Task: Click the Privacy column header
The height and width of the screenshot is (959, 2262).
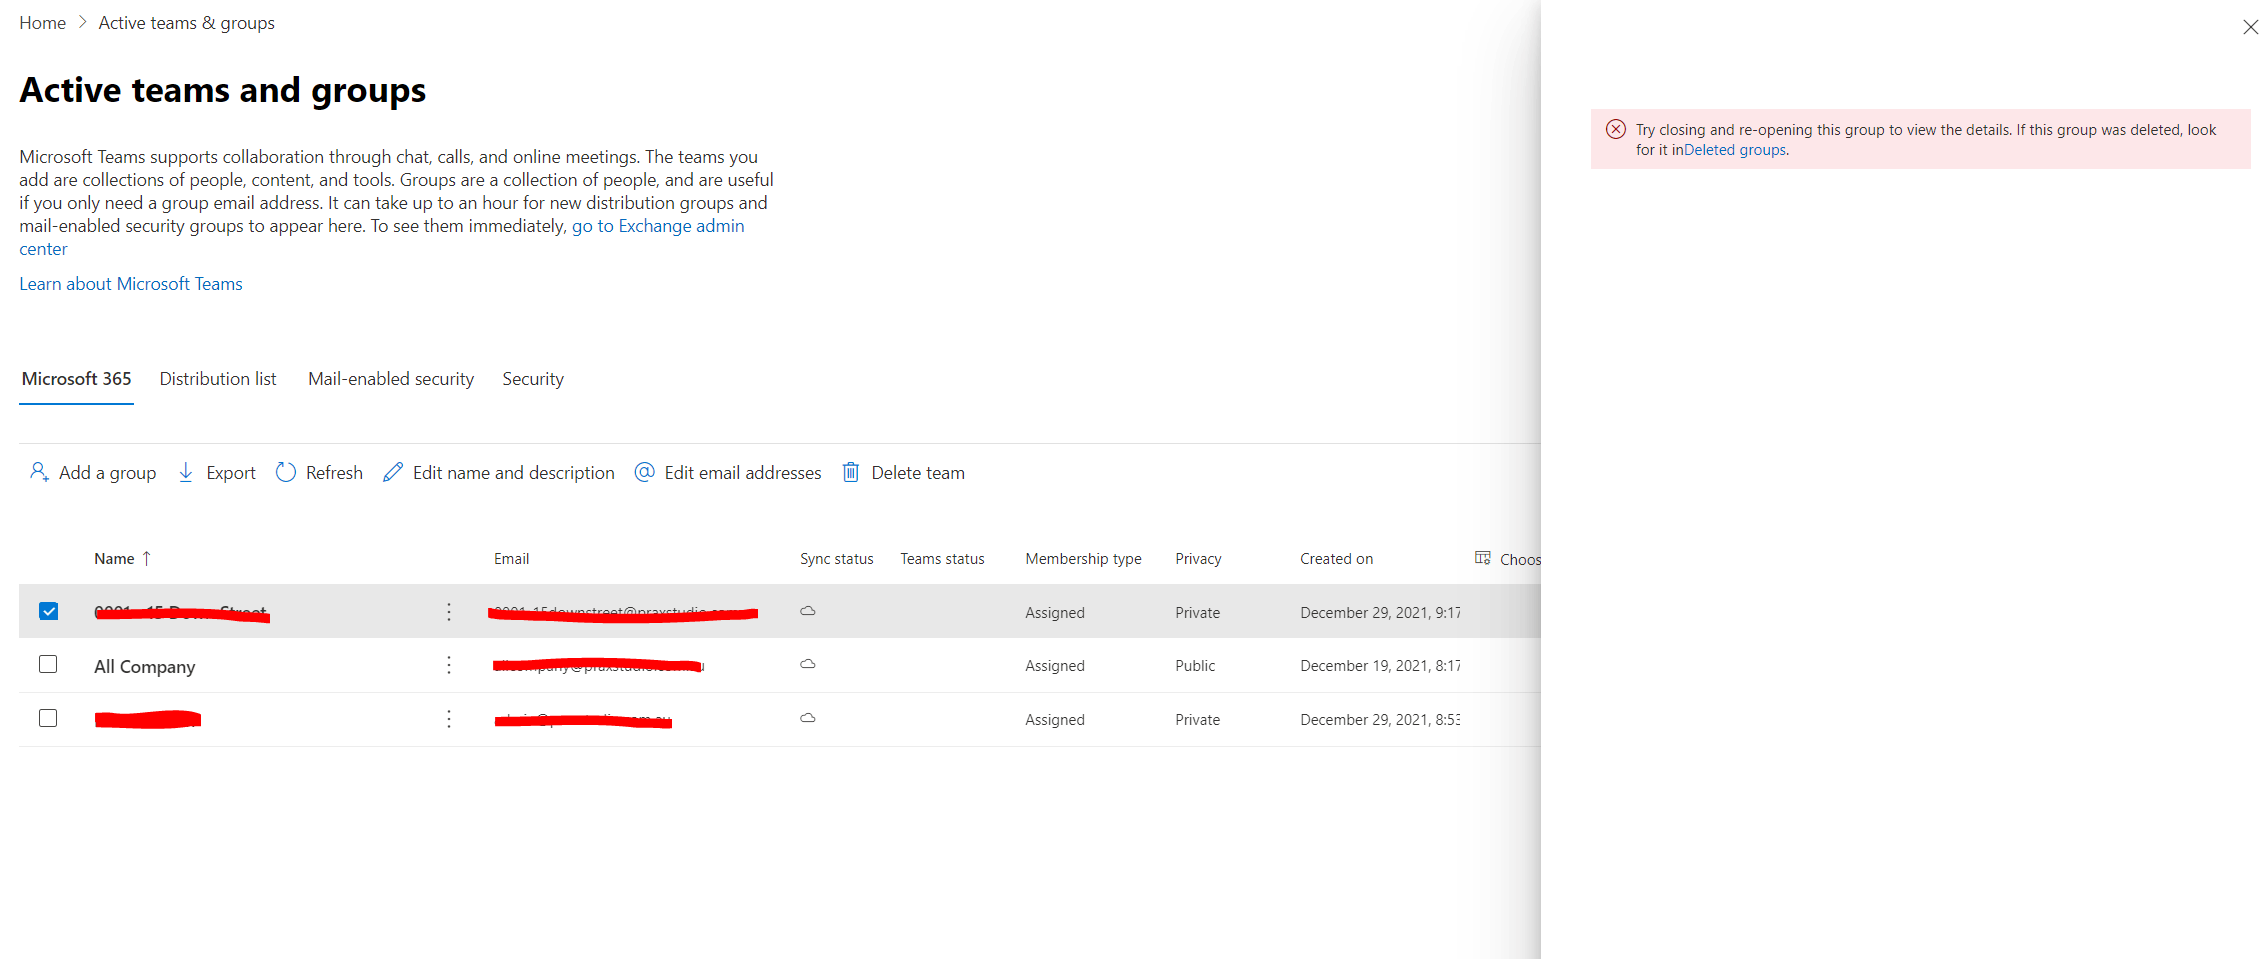Action: point(1198,559)
